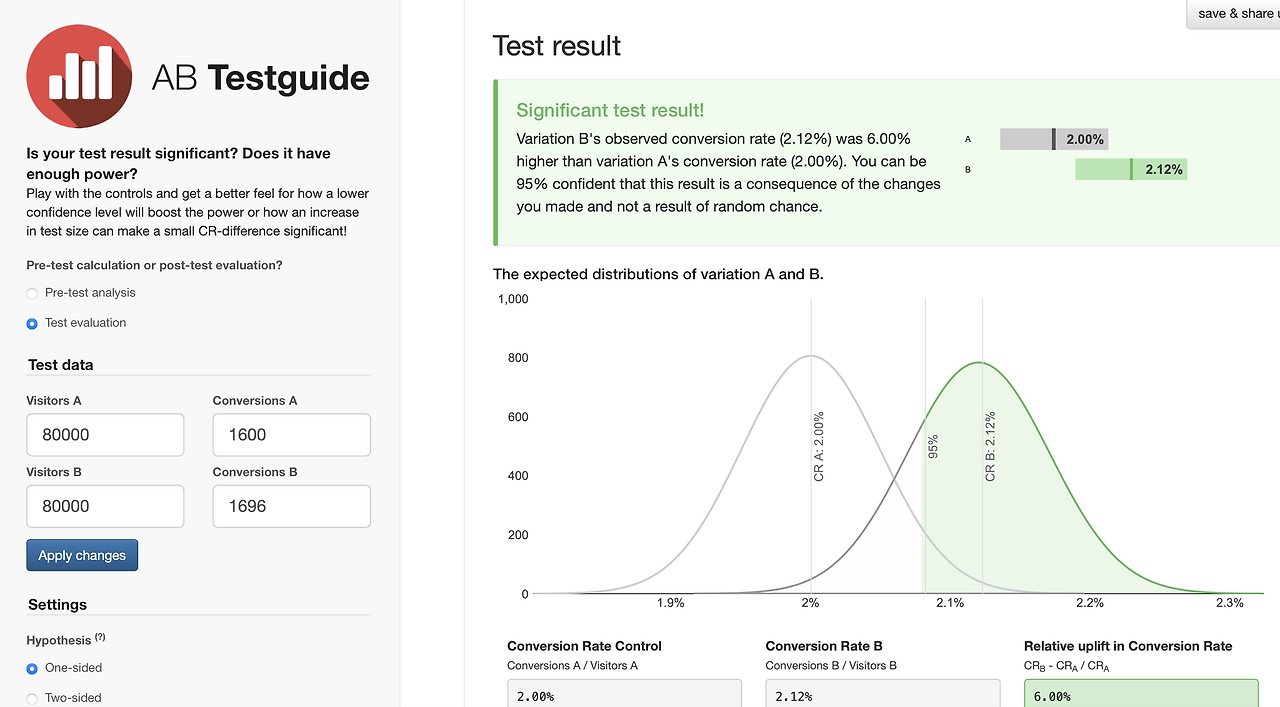Image resolution: width=1280 pixels, height=707 pixels.
Task: Choose Two-sided hypothesis option
Action: [x=33, y=698]
